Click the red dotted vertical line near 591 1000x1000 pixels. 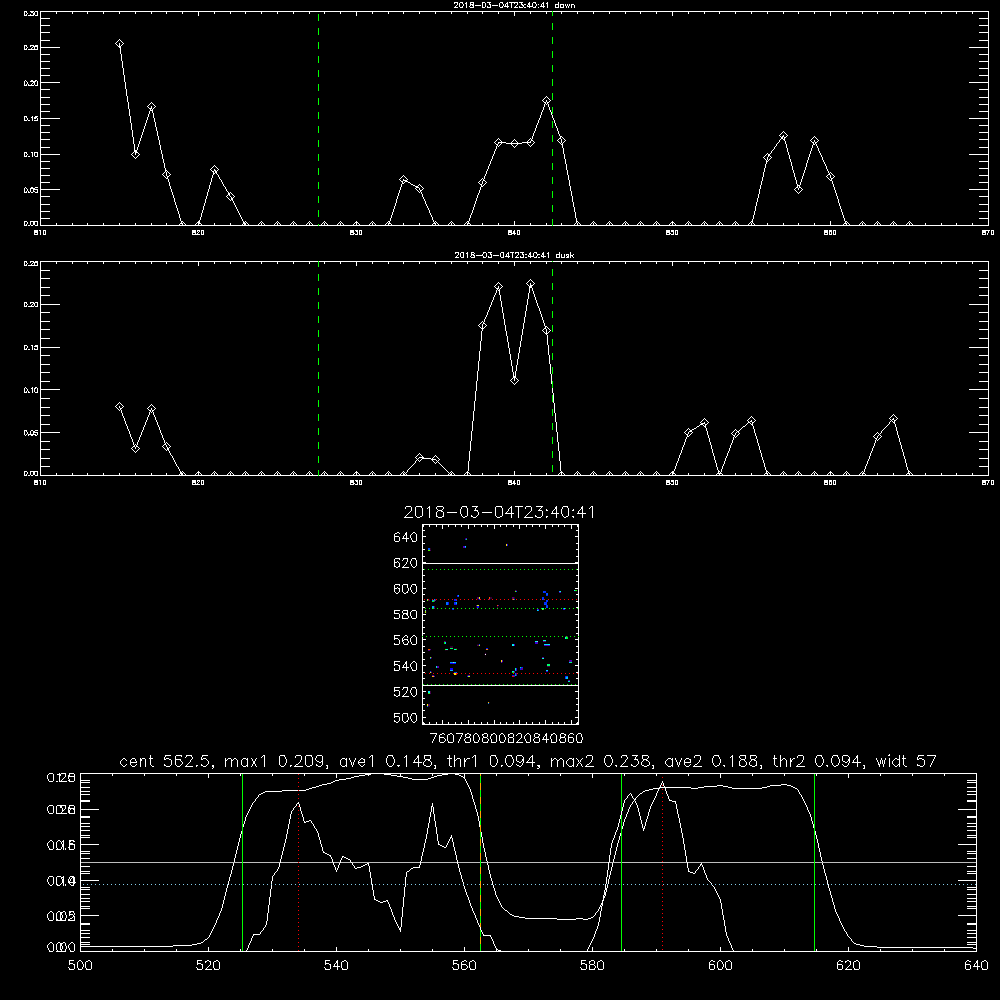coord(663,862)
